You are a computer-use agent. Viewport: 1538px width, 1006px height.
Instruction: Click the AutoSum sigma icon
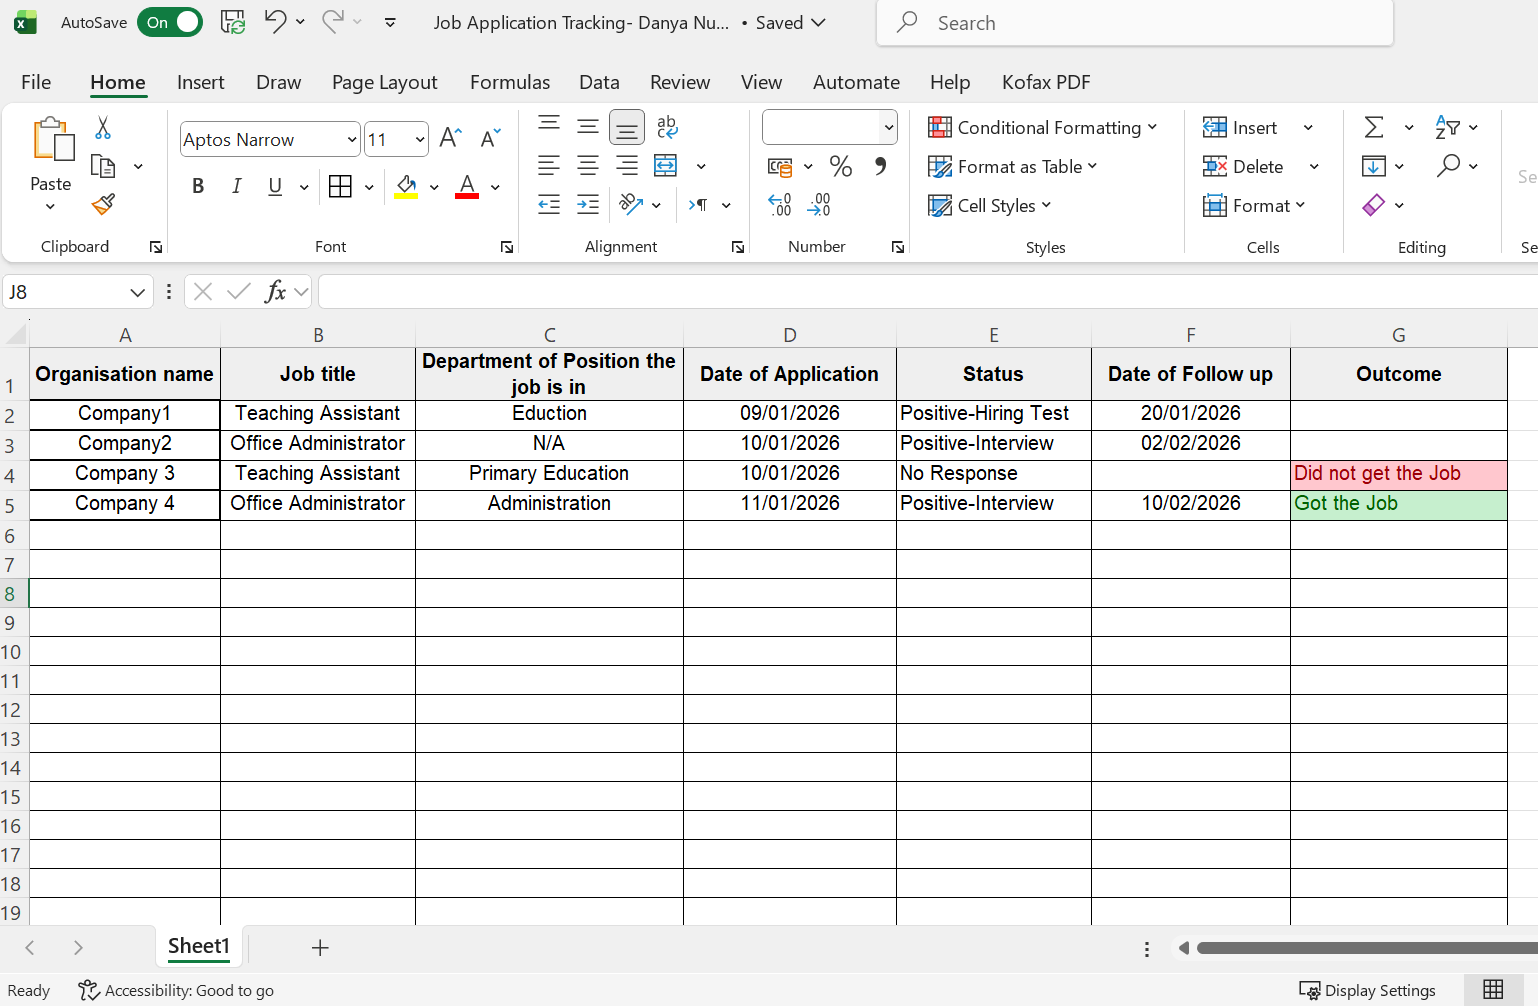click(x=1375, y=127)
